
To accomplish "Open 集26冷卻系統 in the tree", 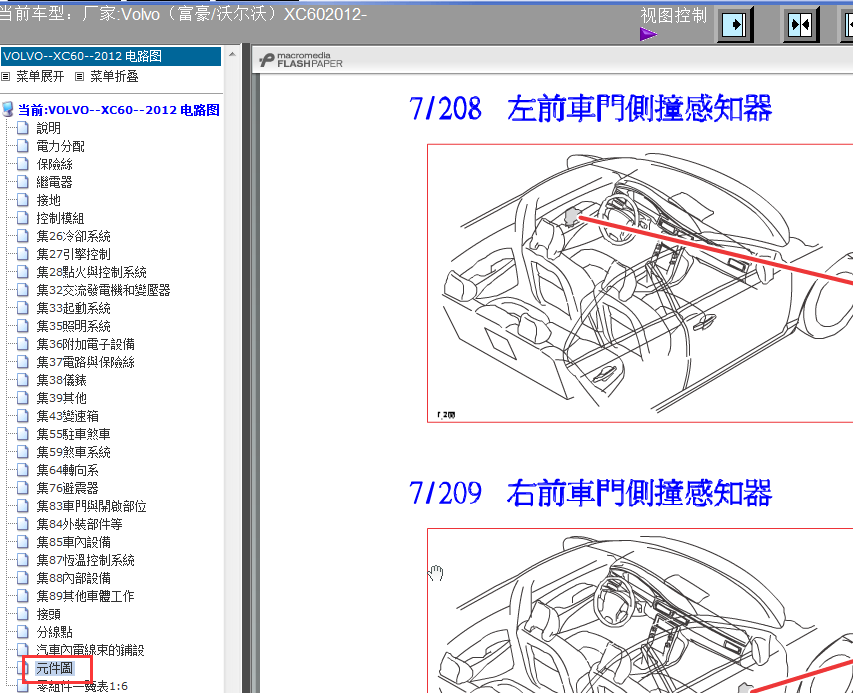I will [x=73, y=236].
